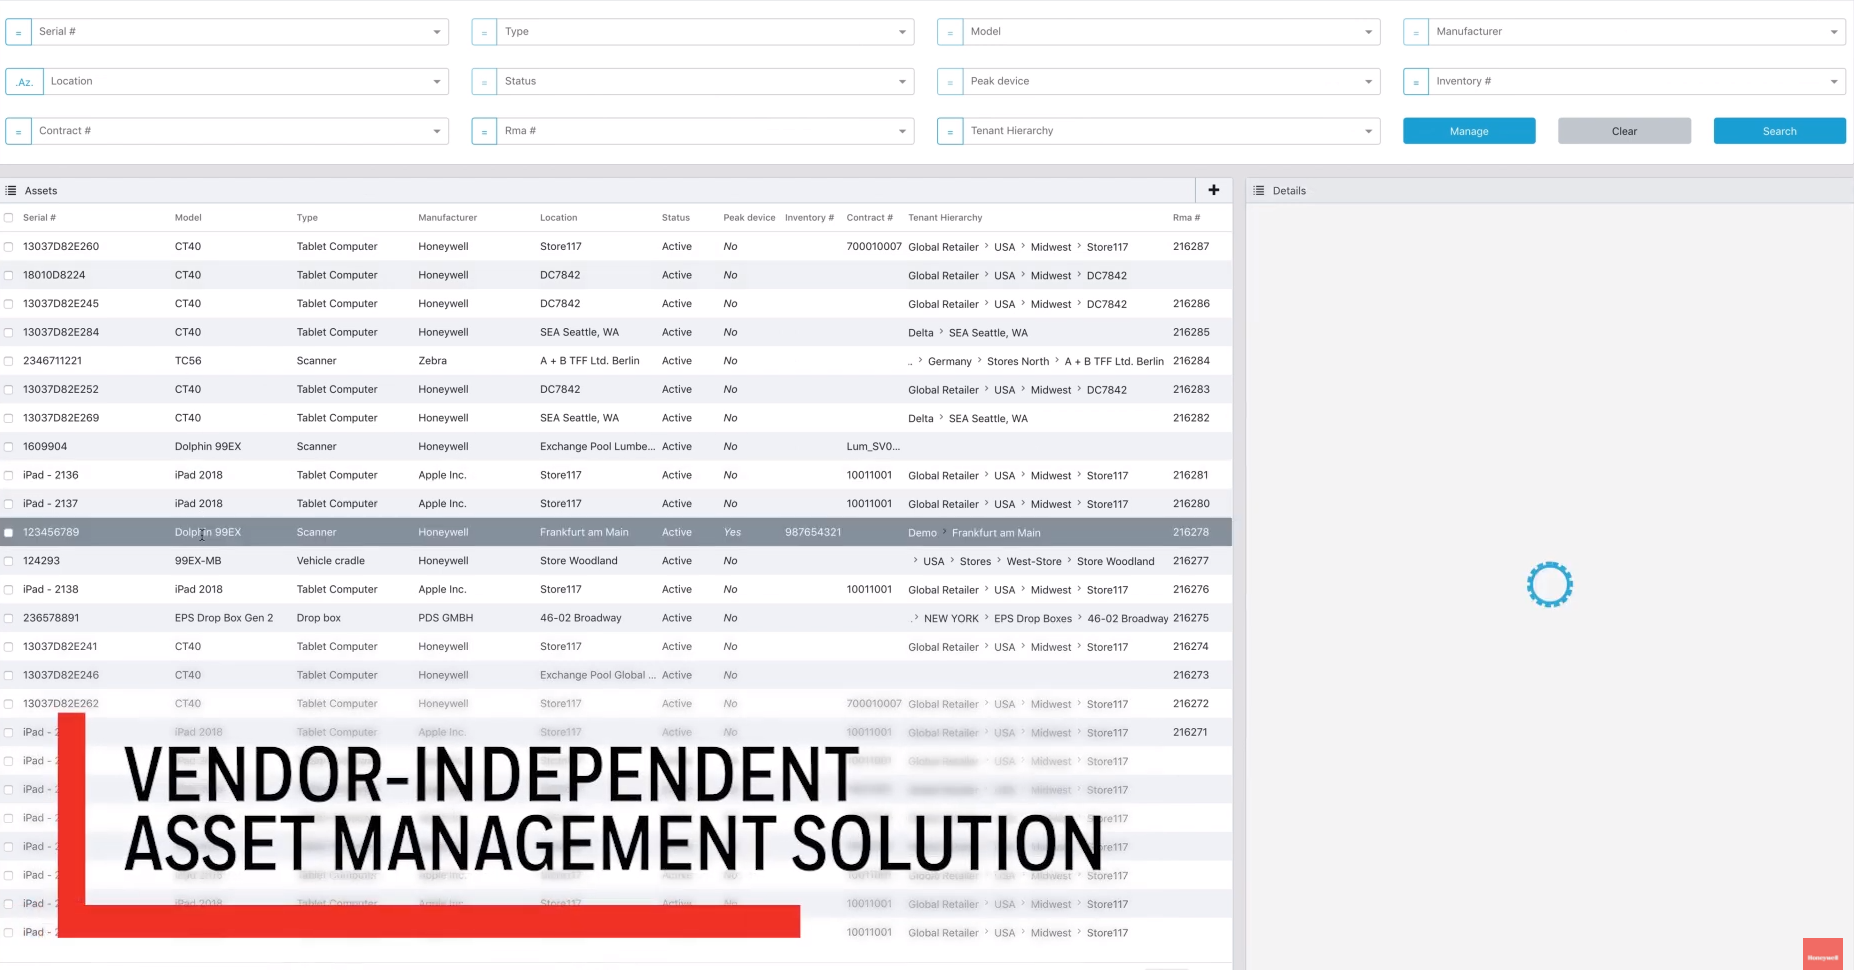Click the Exchange Pool Global location cell

[598, 675]
